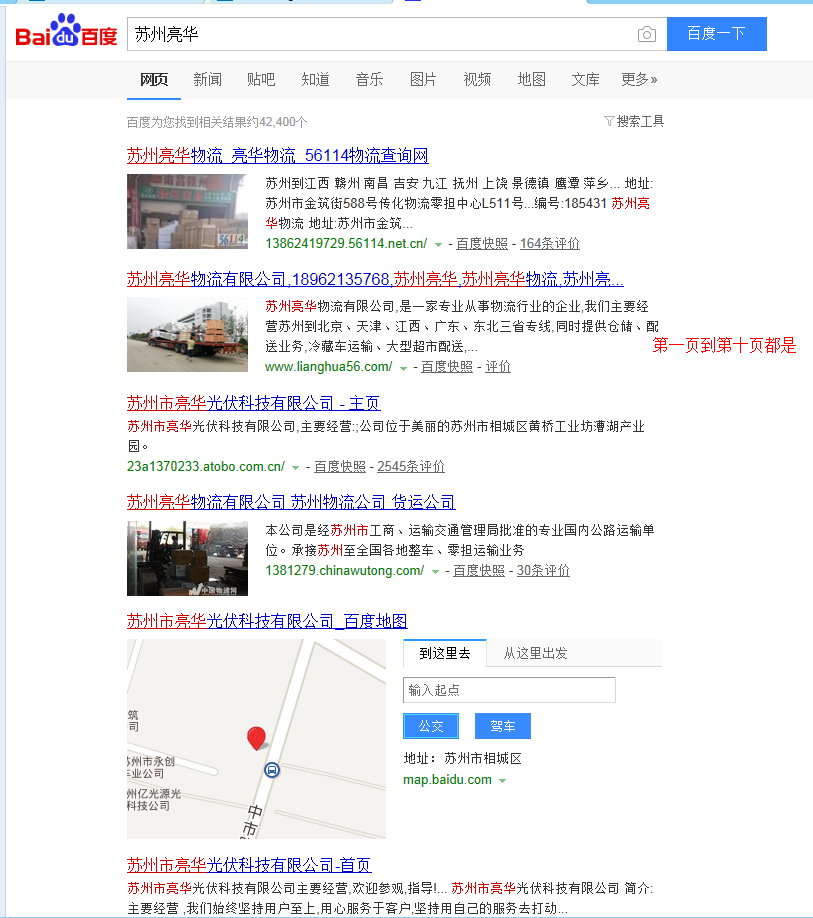The image size is (813, 918).
Task: Click result count text 百度为您找到相关结果约42,400个
Action: tap(217, 122)
